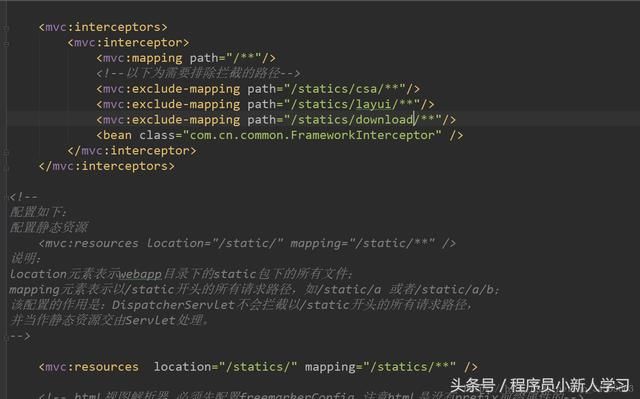Click the comment line starting "location元素表示webapp"
This screenshot has height=399, width=640.
click(x=181, y=274)
